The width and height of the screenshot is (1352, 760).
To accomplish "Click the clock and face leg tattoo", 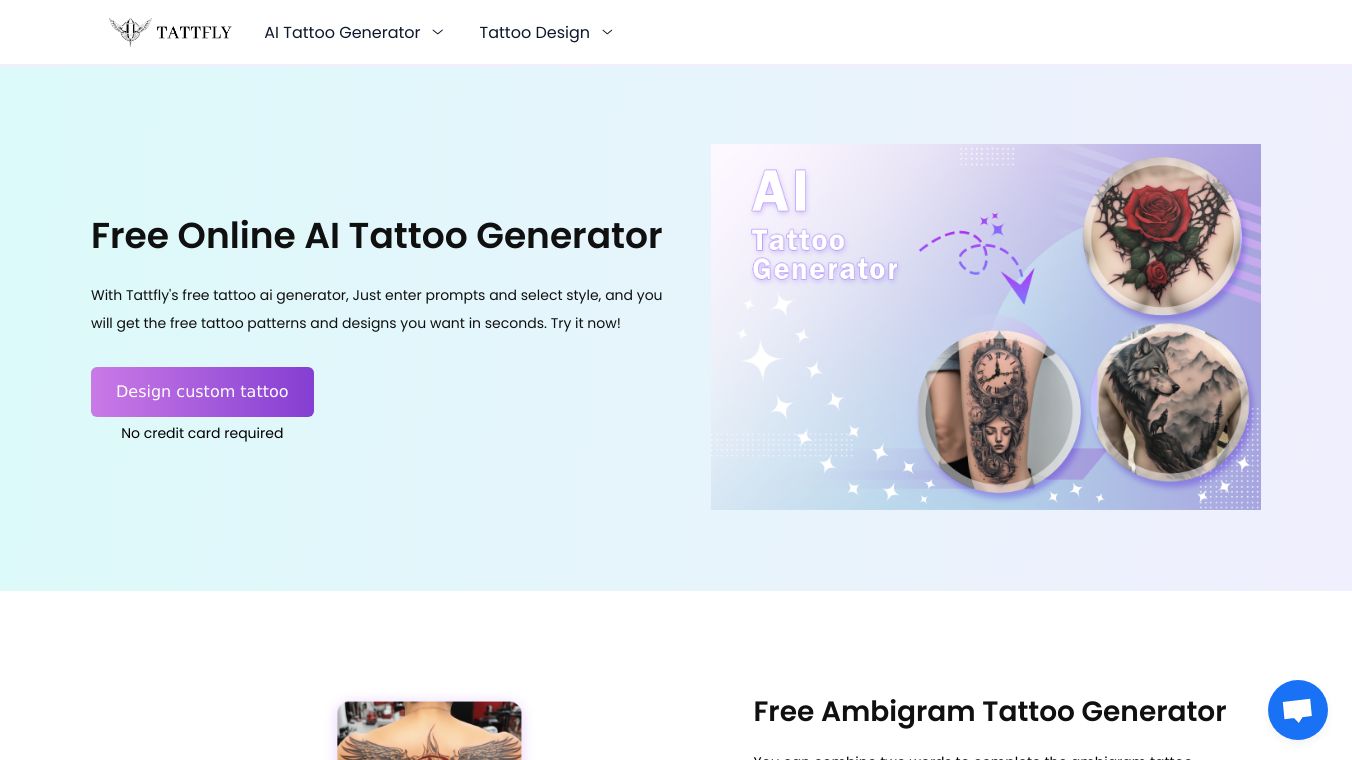I will (1000, 412).
